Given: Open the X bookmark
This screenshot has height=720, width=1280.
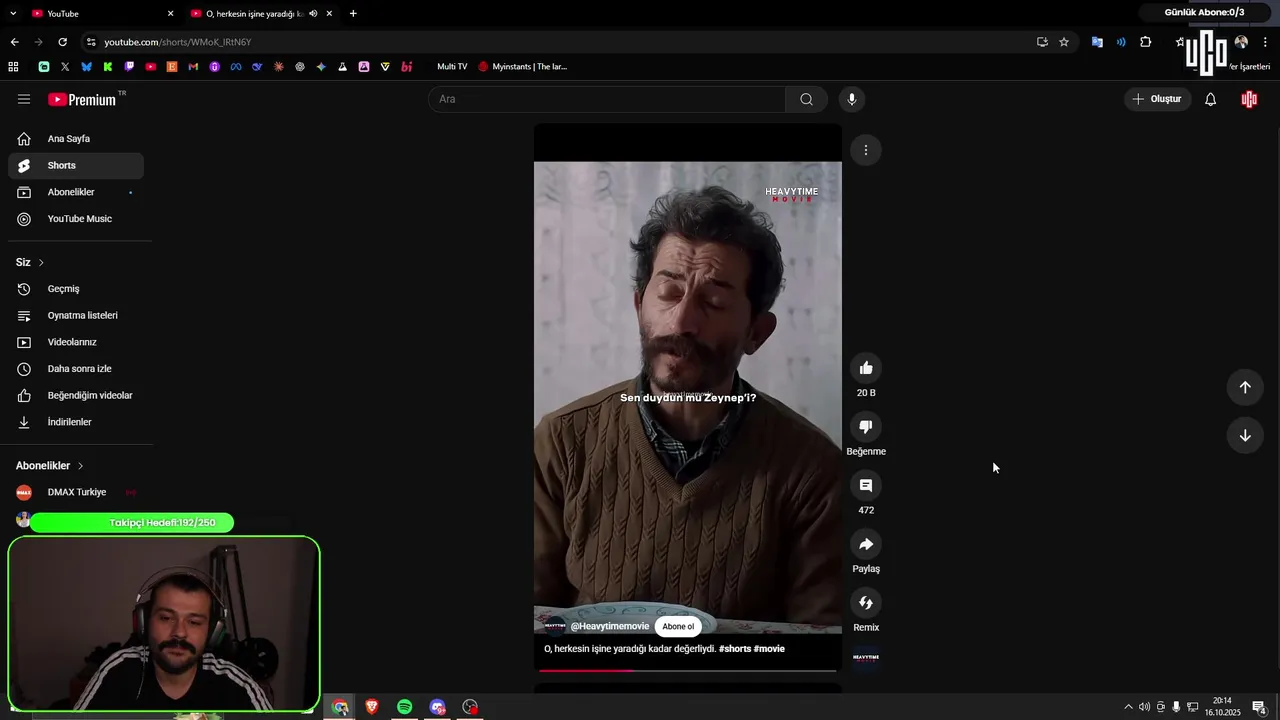Looking at the screenshot, I should pos(65,67).
